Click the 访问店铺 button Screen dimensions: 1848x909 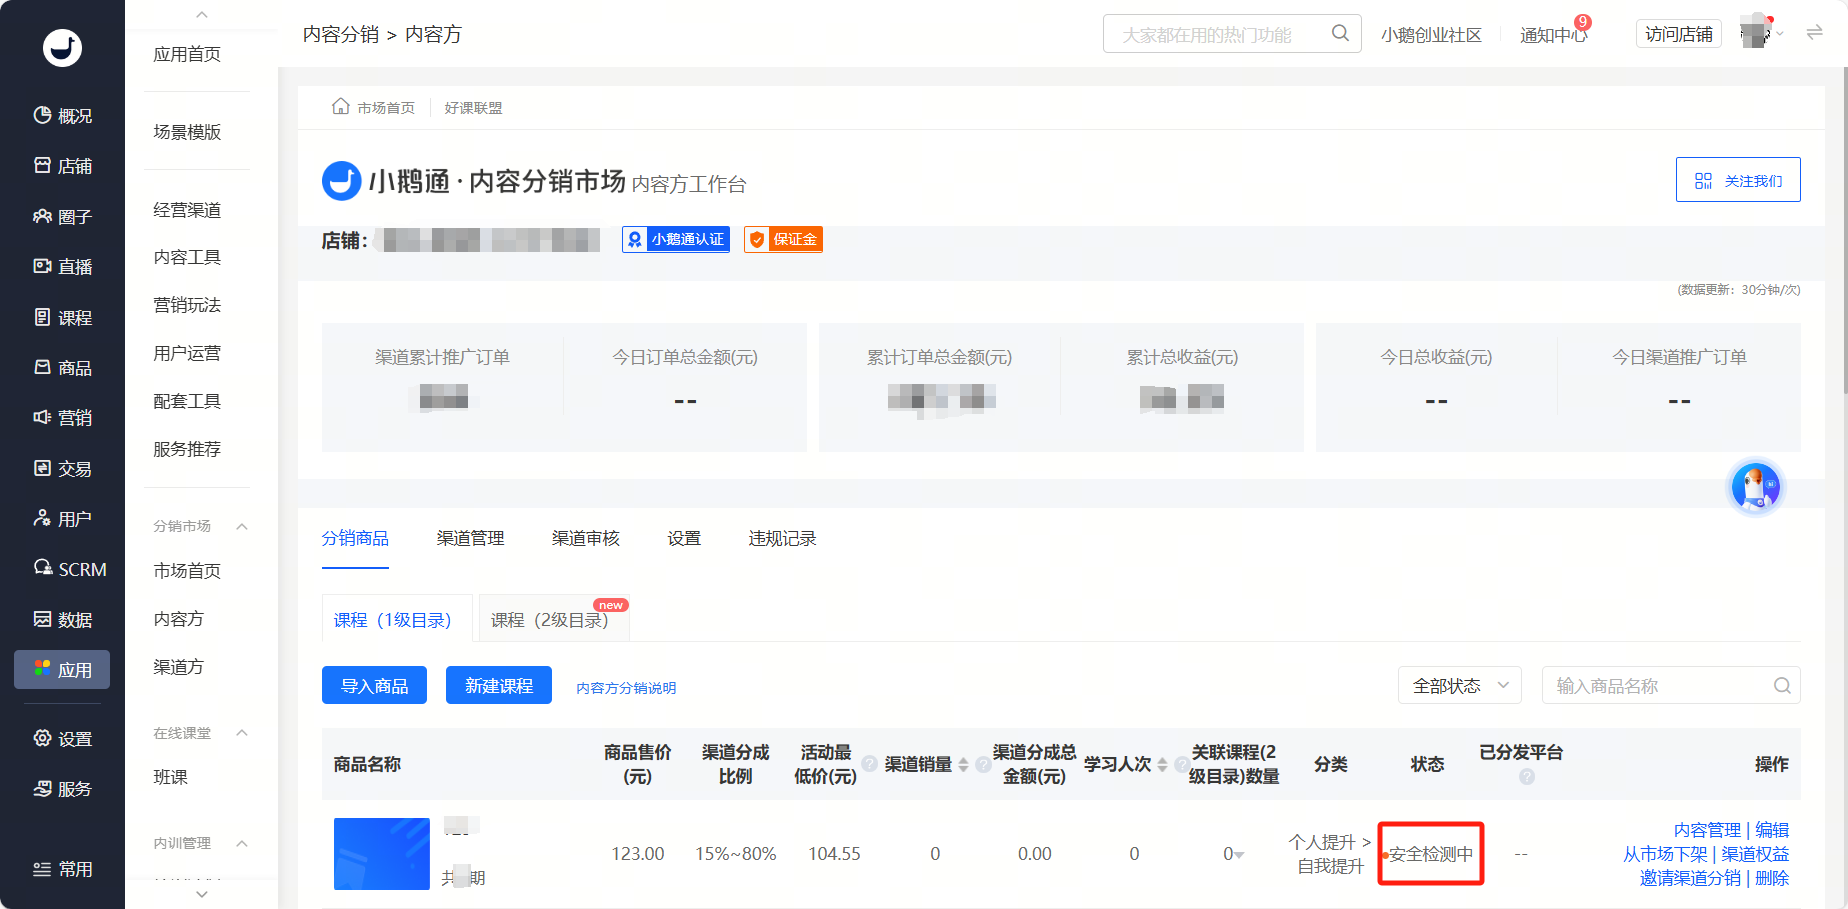[x=1678, y=34]
